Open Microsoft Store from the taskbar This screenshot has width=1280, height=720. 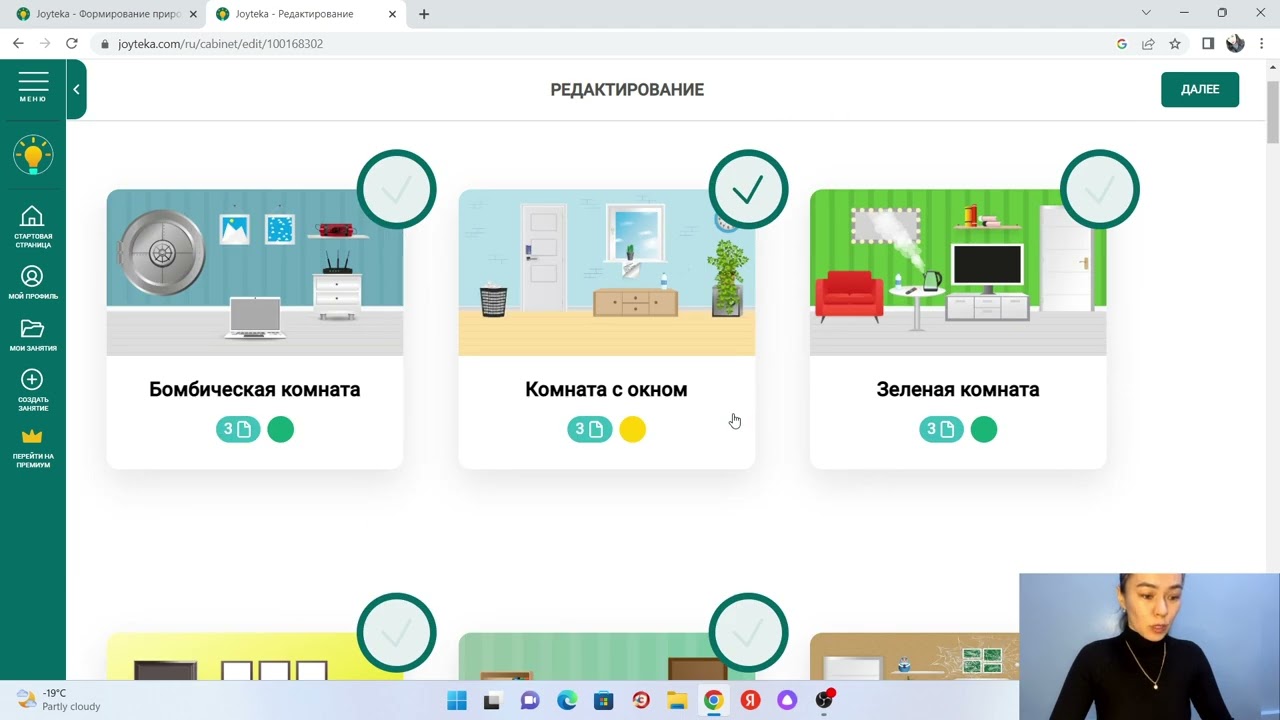coord(604,701)
